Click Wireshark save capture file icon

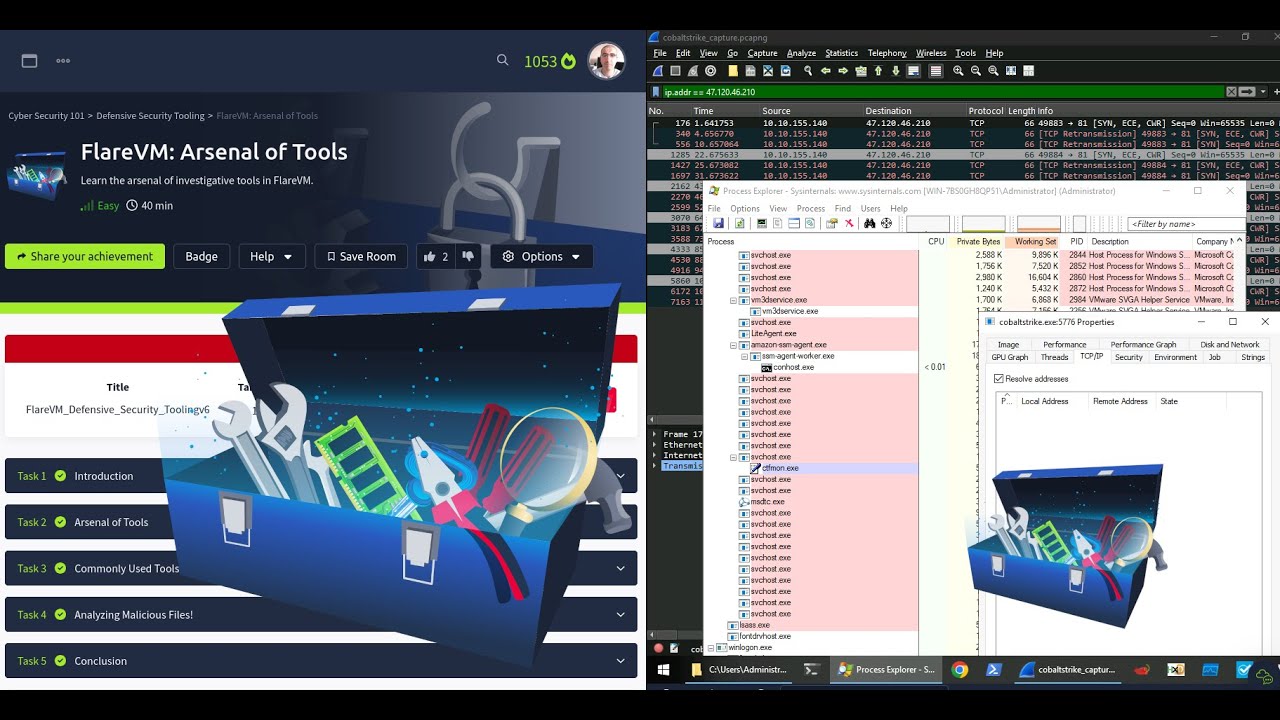[750, 71]
